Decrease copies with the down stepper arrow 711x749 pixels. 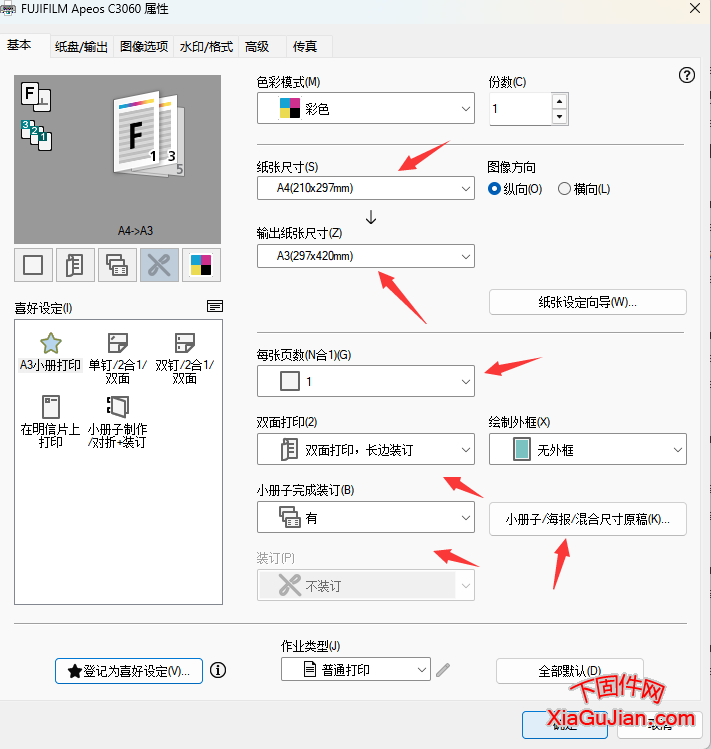coord(560,117)
